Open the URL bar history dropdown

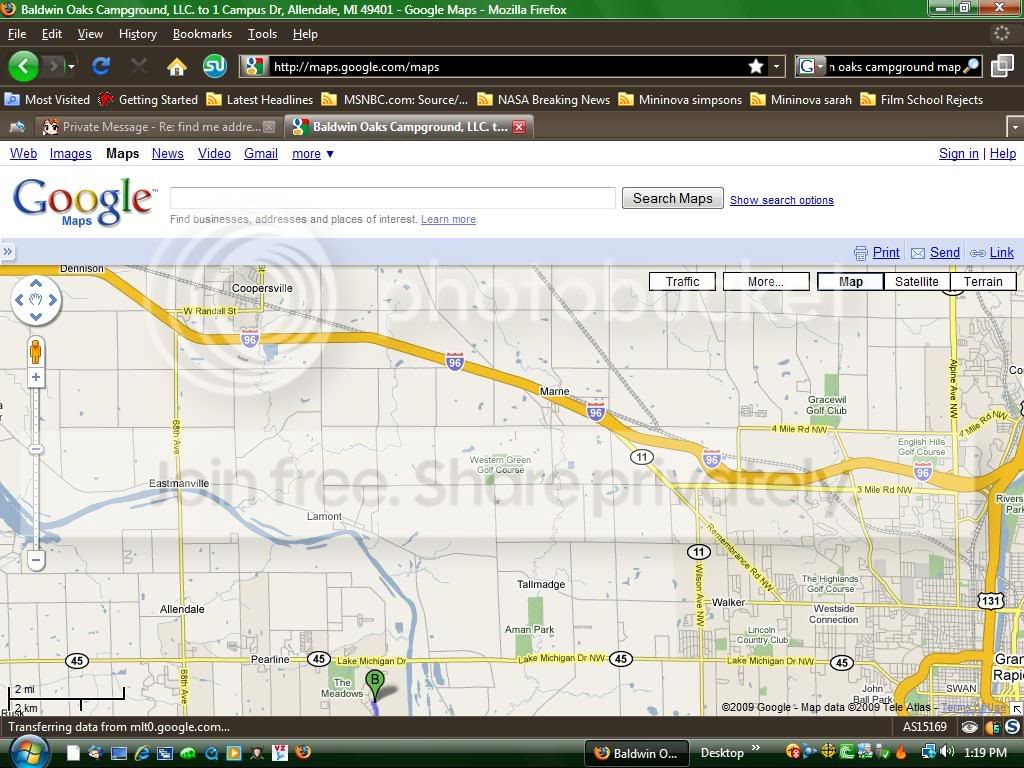click(x=776, y=66)
